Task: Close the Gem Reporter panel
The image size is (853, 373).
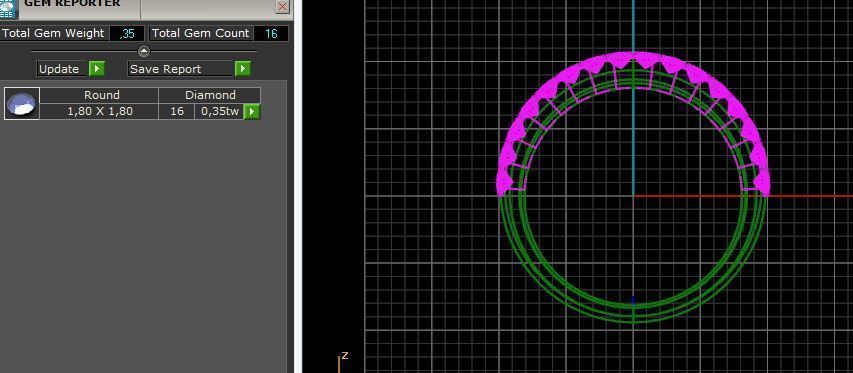Action: click(x=282, y=7)
